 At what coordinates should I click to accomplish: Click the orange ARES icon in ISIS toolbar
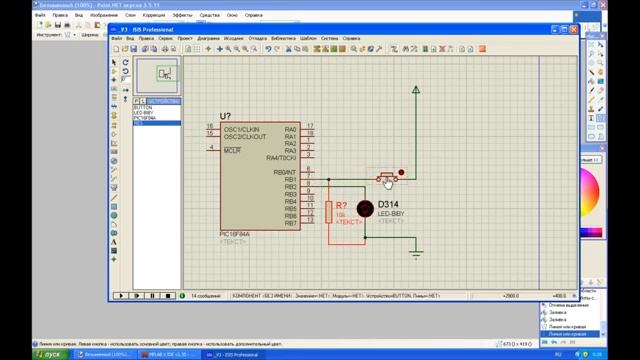click(482, 49)
